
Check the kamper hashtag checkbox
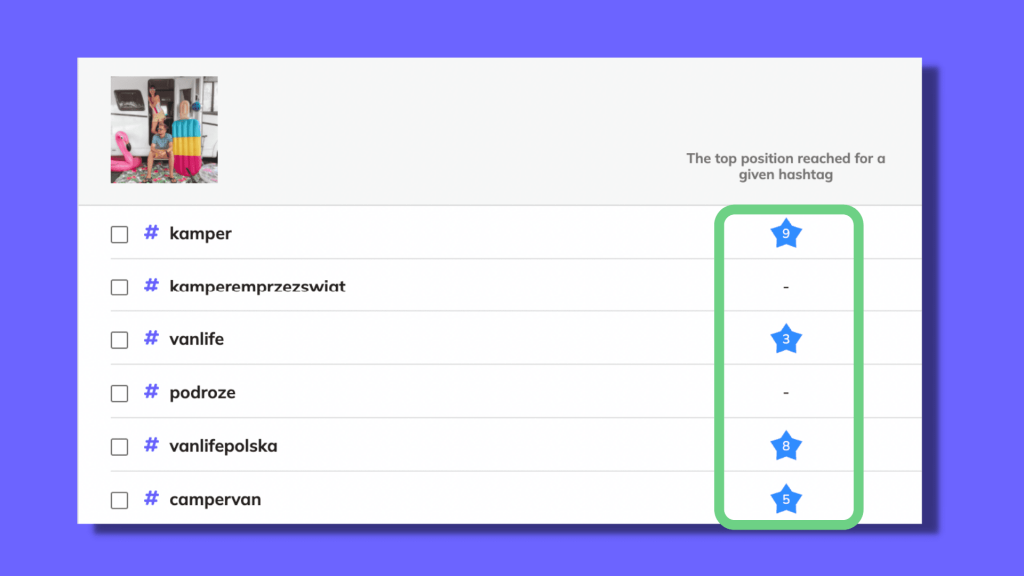point(119,234)
